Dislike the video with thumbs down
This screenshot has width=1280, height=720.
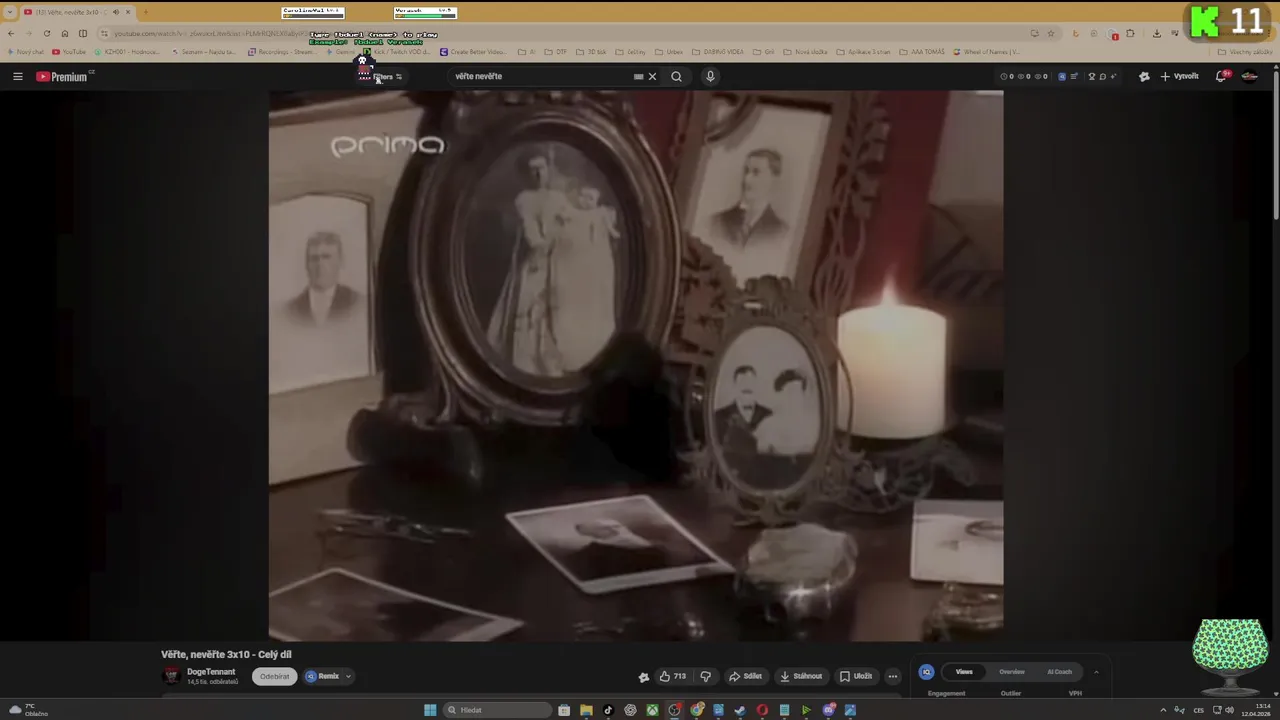pos(706,676)
